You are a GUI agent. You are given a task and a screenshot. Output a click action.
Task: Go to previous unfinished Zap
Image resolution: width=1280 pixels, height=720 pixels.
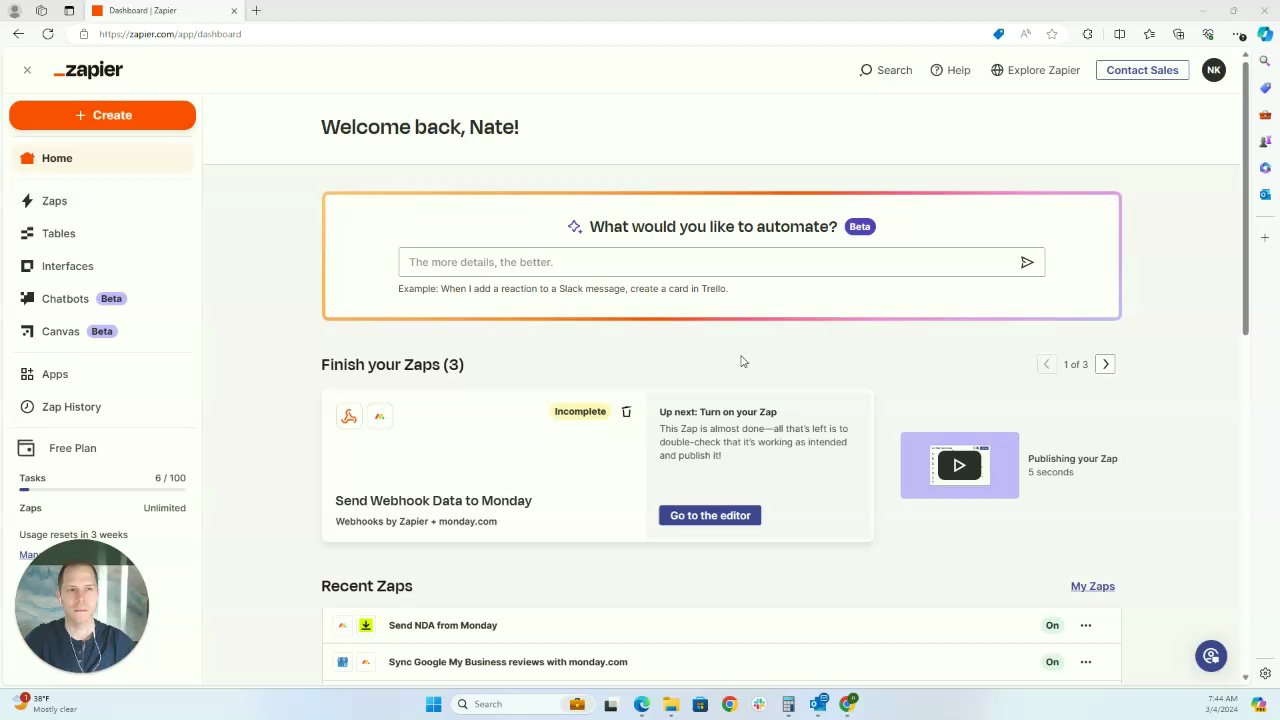click(1046, 364)
